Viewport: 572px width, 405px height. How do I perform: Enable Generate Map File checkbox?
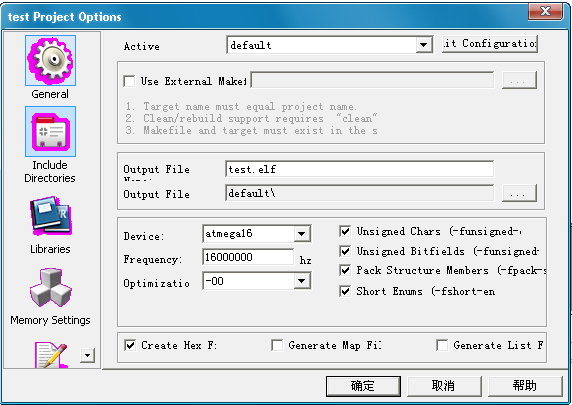point(277,345)
